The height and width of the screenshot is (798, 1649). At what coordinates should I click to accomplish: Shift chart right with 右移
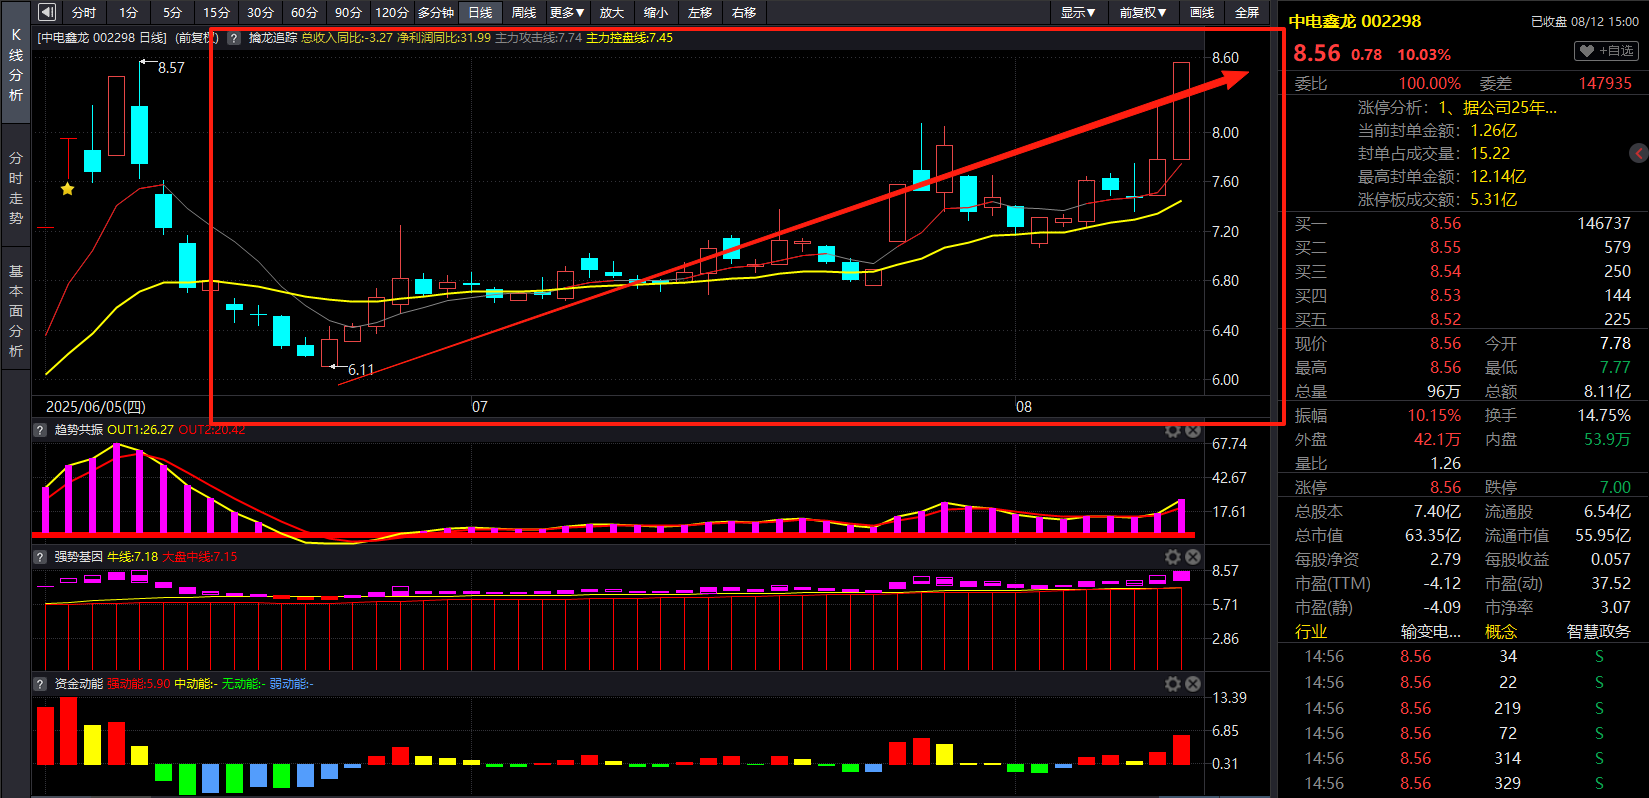click(x=744, y=12)
